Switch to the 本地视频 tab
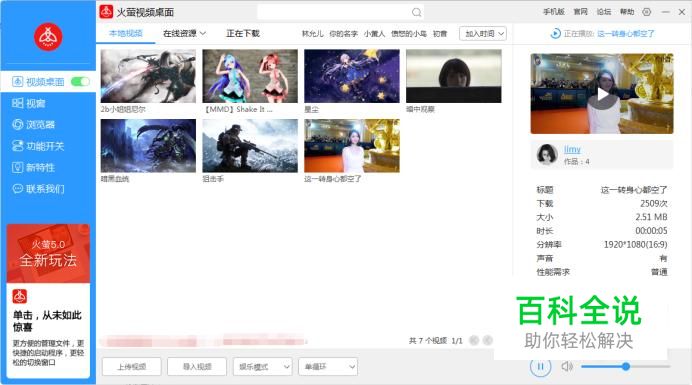The height and width of the screenshot is (385, 692). 126,33
